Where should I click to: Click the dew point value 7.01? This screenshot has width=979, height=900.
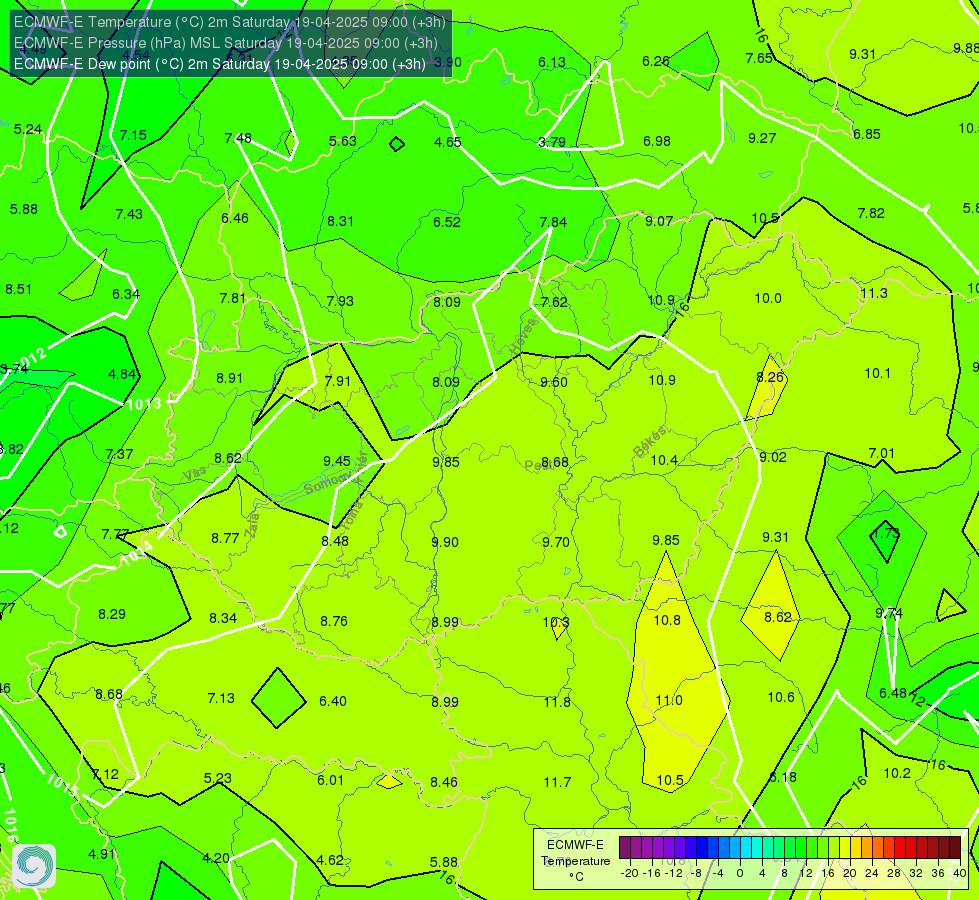coord(882,453)
